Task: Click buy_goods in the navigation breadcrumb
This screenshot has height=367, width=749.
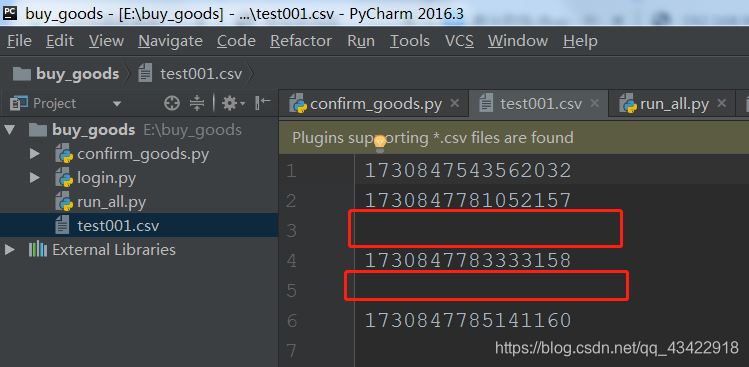Action: 77,74
